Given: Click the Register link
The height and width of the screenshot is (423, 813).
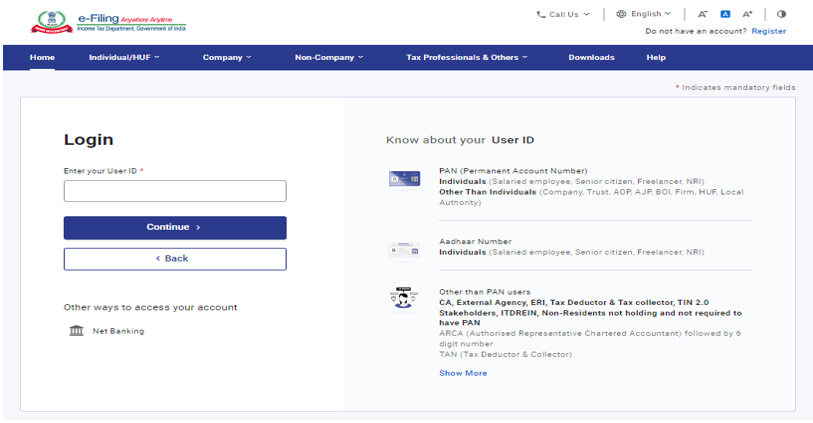Looking at the screenshot, I should click(768, 31).
